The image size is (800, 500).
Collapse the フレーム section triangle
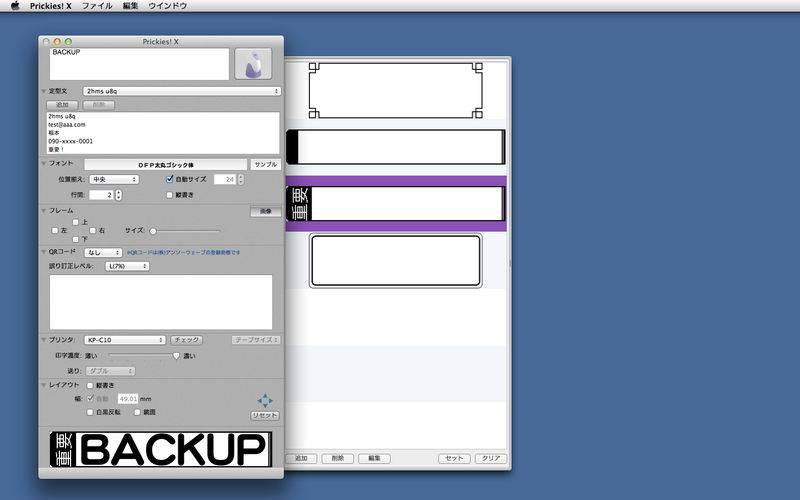(44, 211)
